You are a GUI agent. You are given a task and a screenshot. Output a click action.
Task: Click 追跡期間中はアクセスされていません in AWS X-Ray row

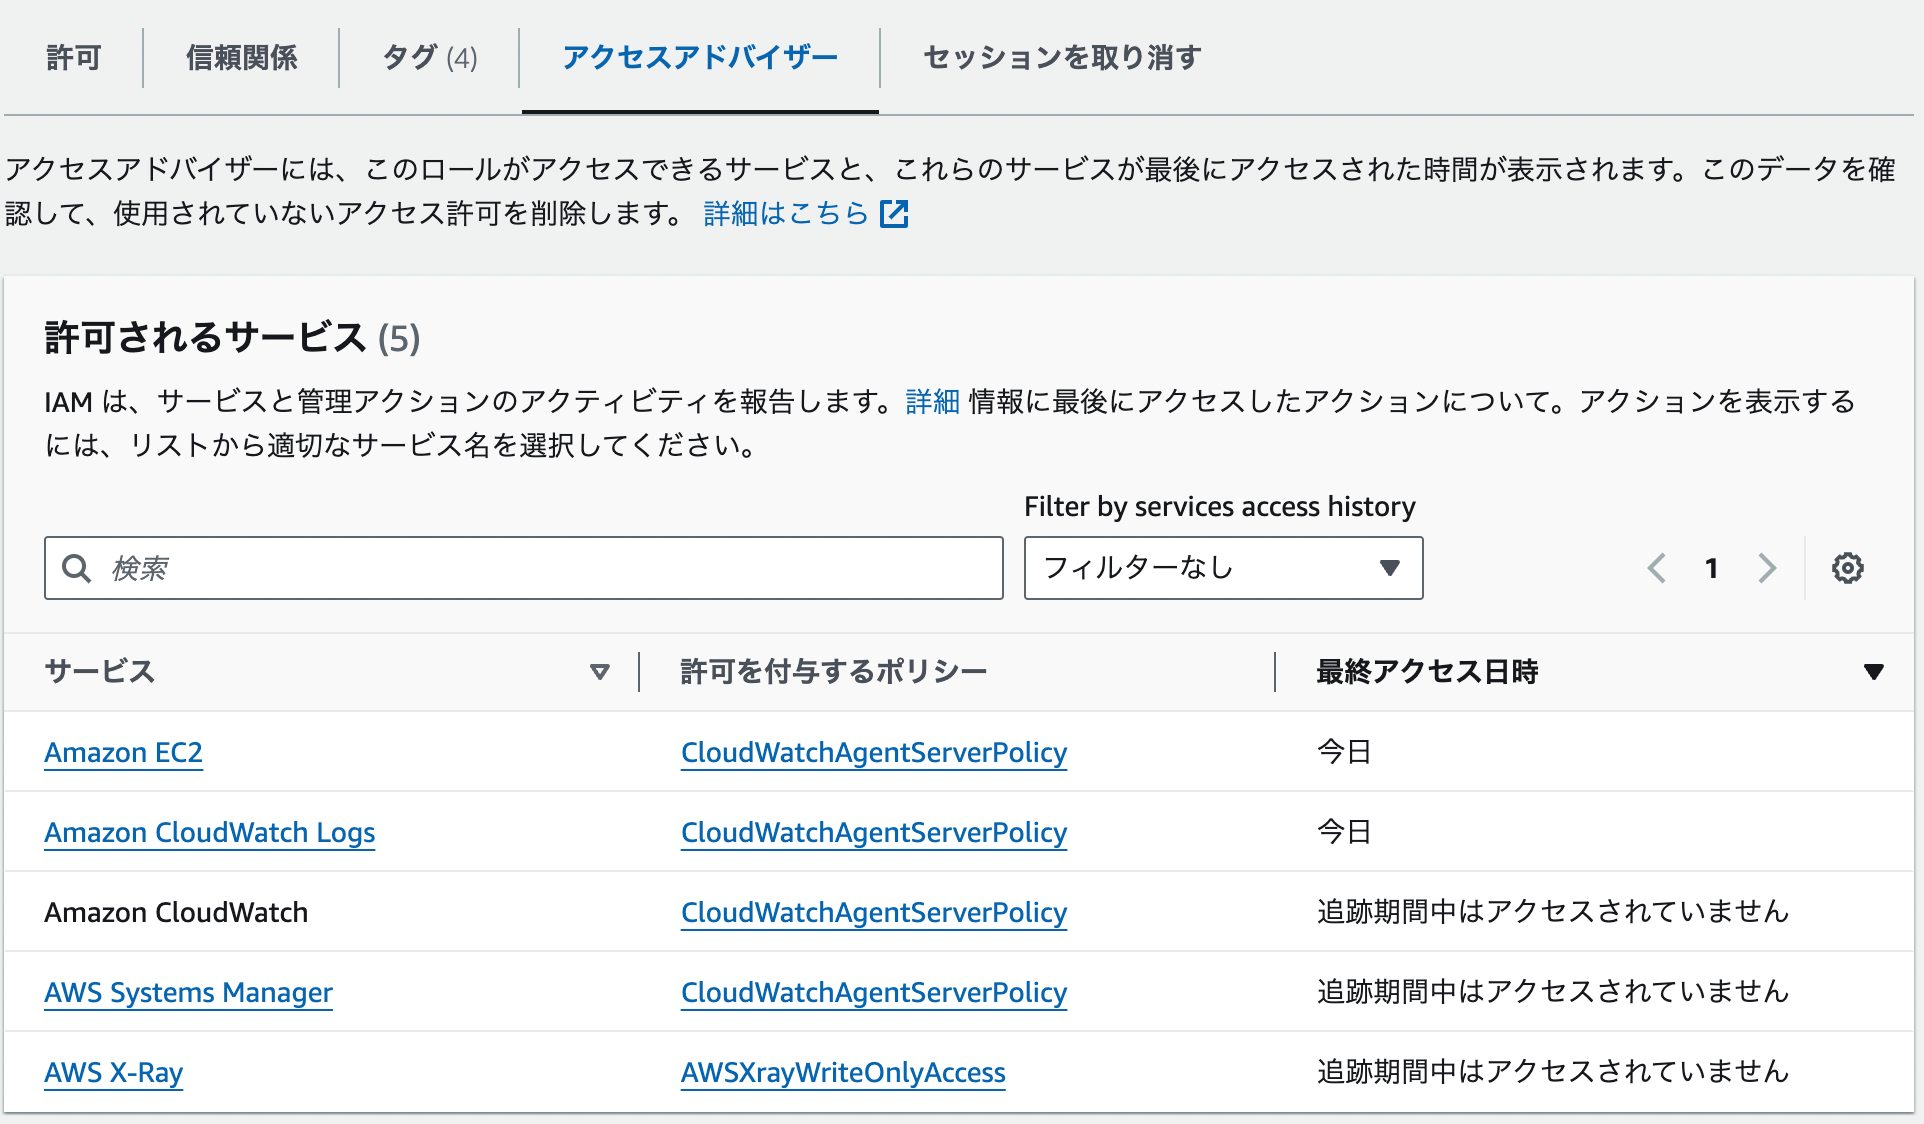click(1553, 1072)
